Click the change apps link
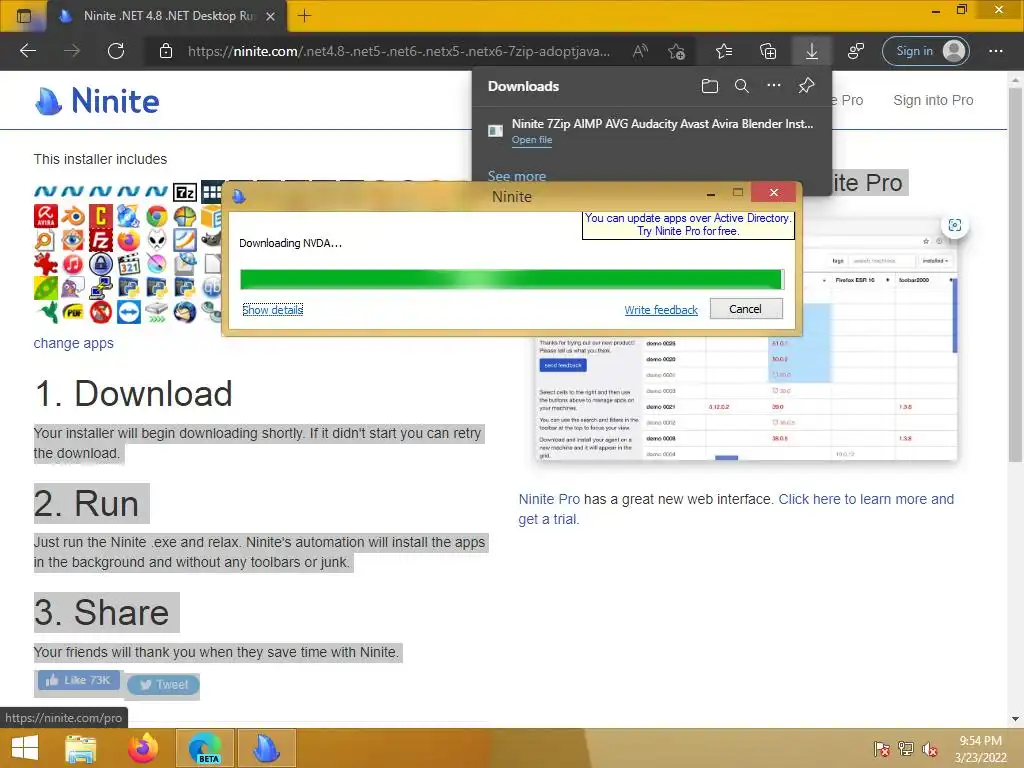 tap(74, 343)
